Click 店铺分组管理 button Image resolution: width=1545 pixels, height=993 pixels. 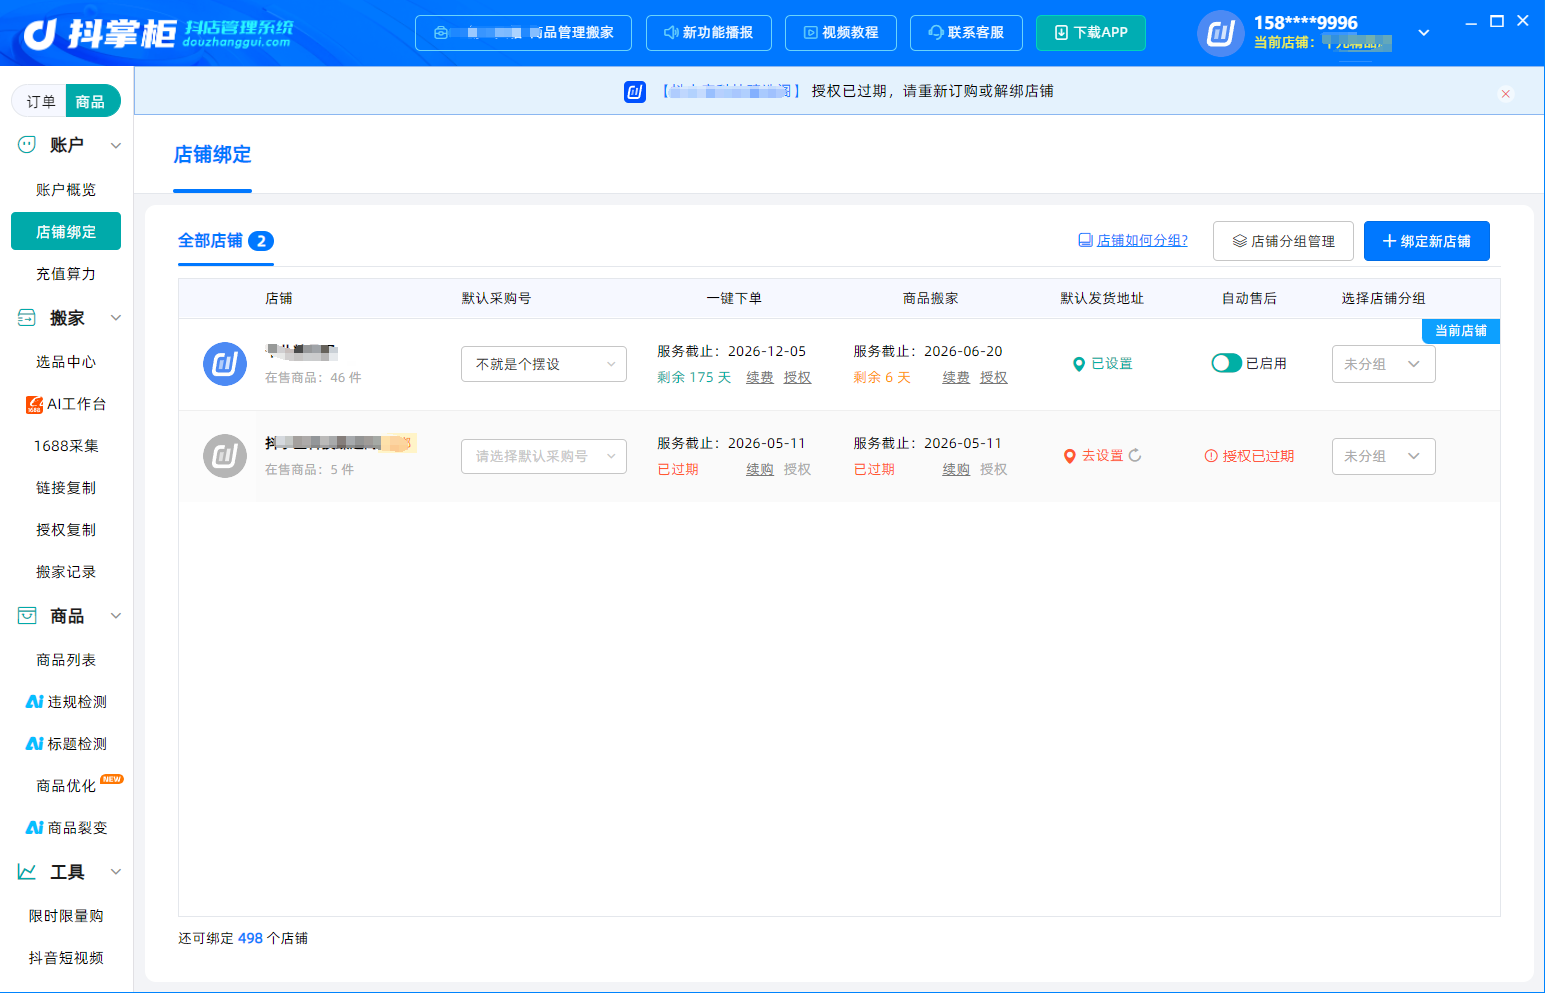pyautogui.click(x=1283, y=241)
